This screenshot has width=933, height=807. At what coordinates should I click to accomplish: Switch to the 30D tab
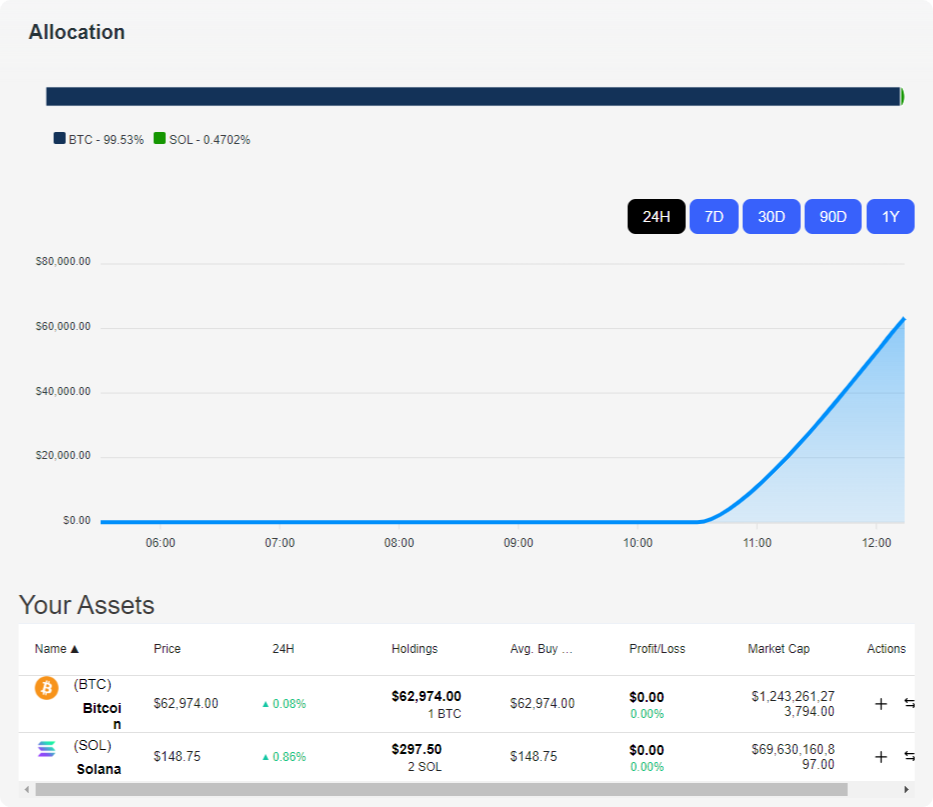click(771, 216)
